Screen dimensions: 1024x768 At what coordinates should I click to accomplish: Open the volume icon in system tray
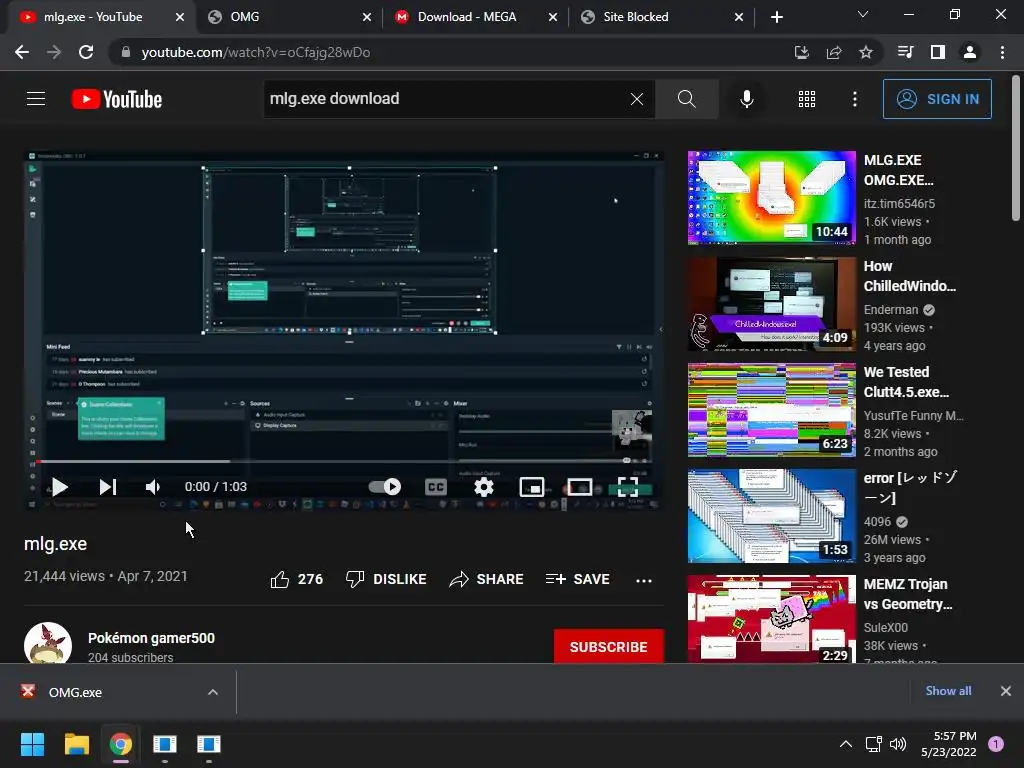(899, 744)
